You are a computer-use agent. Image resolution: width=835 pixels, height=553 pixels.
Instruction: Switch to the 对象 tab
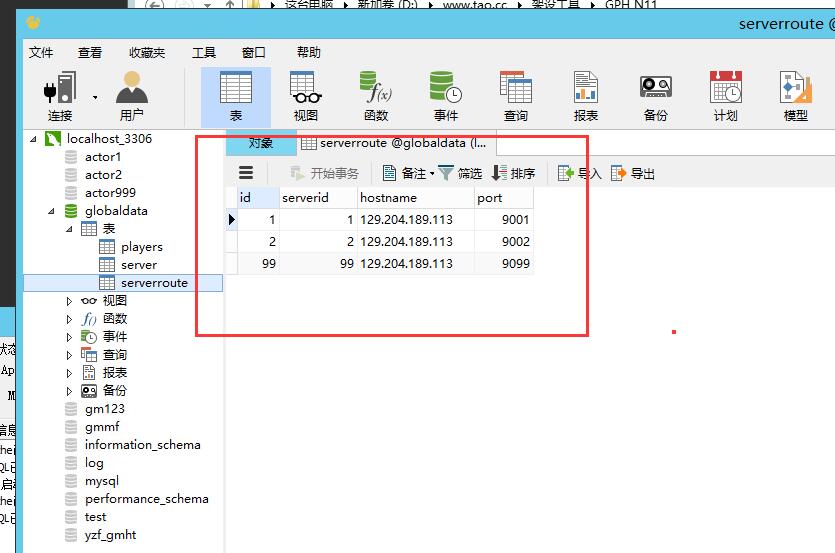[x=260, y=143]
